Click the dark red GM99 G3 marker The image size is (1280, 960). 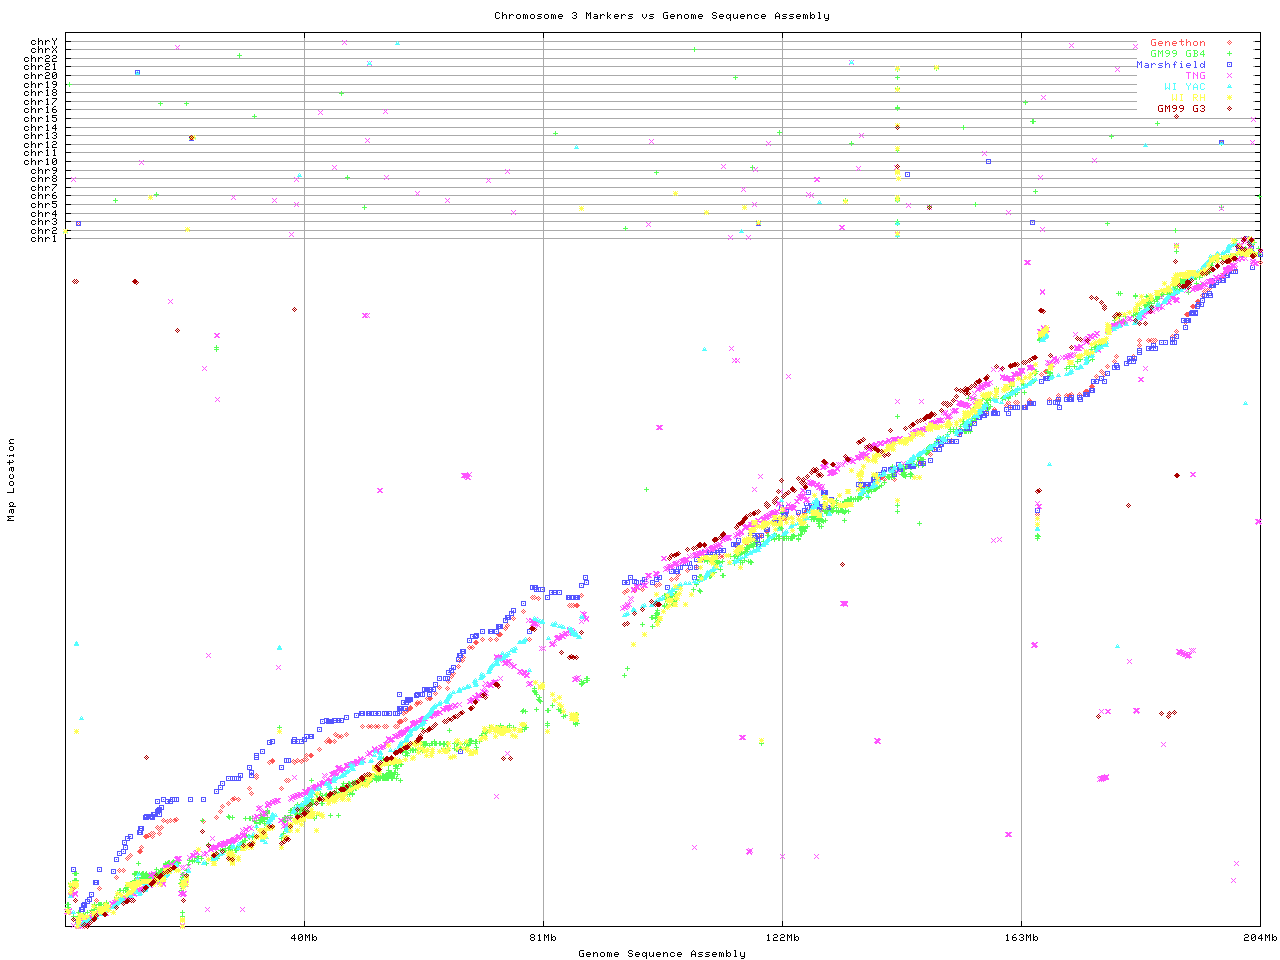coord(1229,108)
